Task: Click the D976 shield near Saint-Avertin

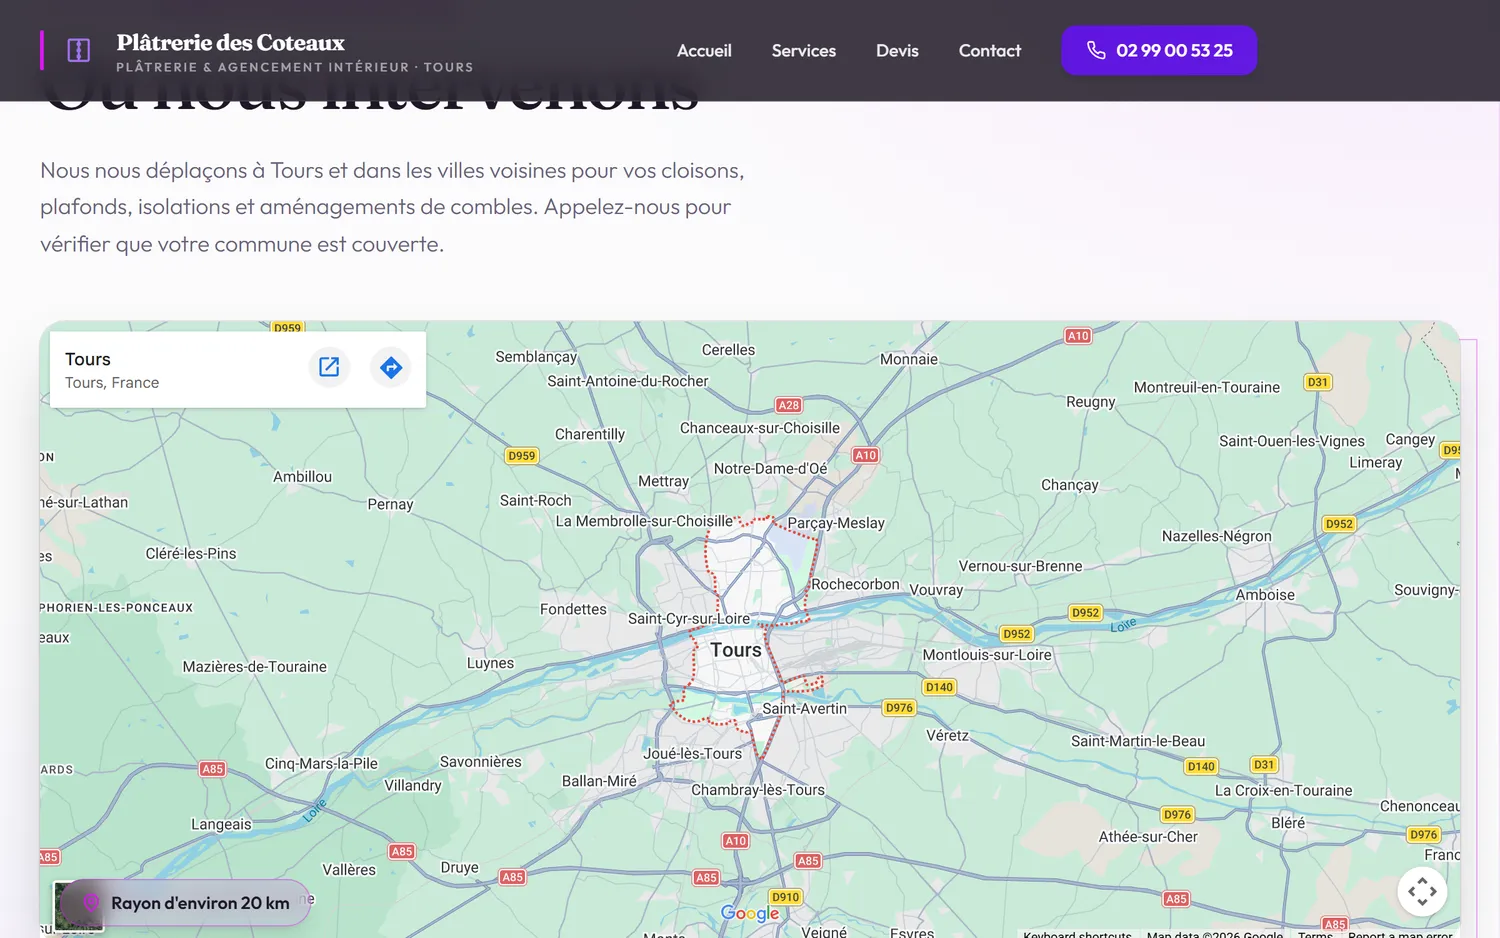Action: (899, 708)
